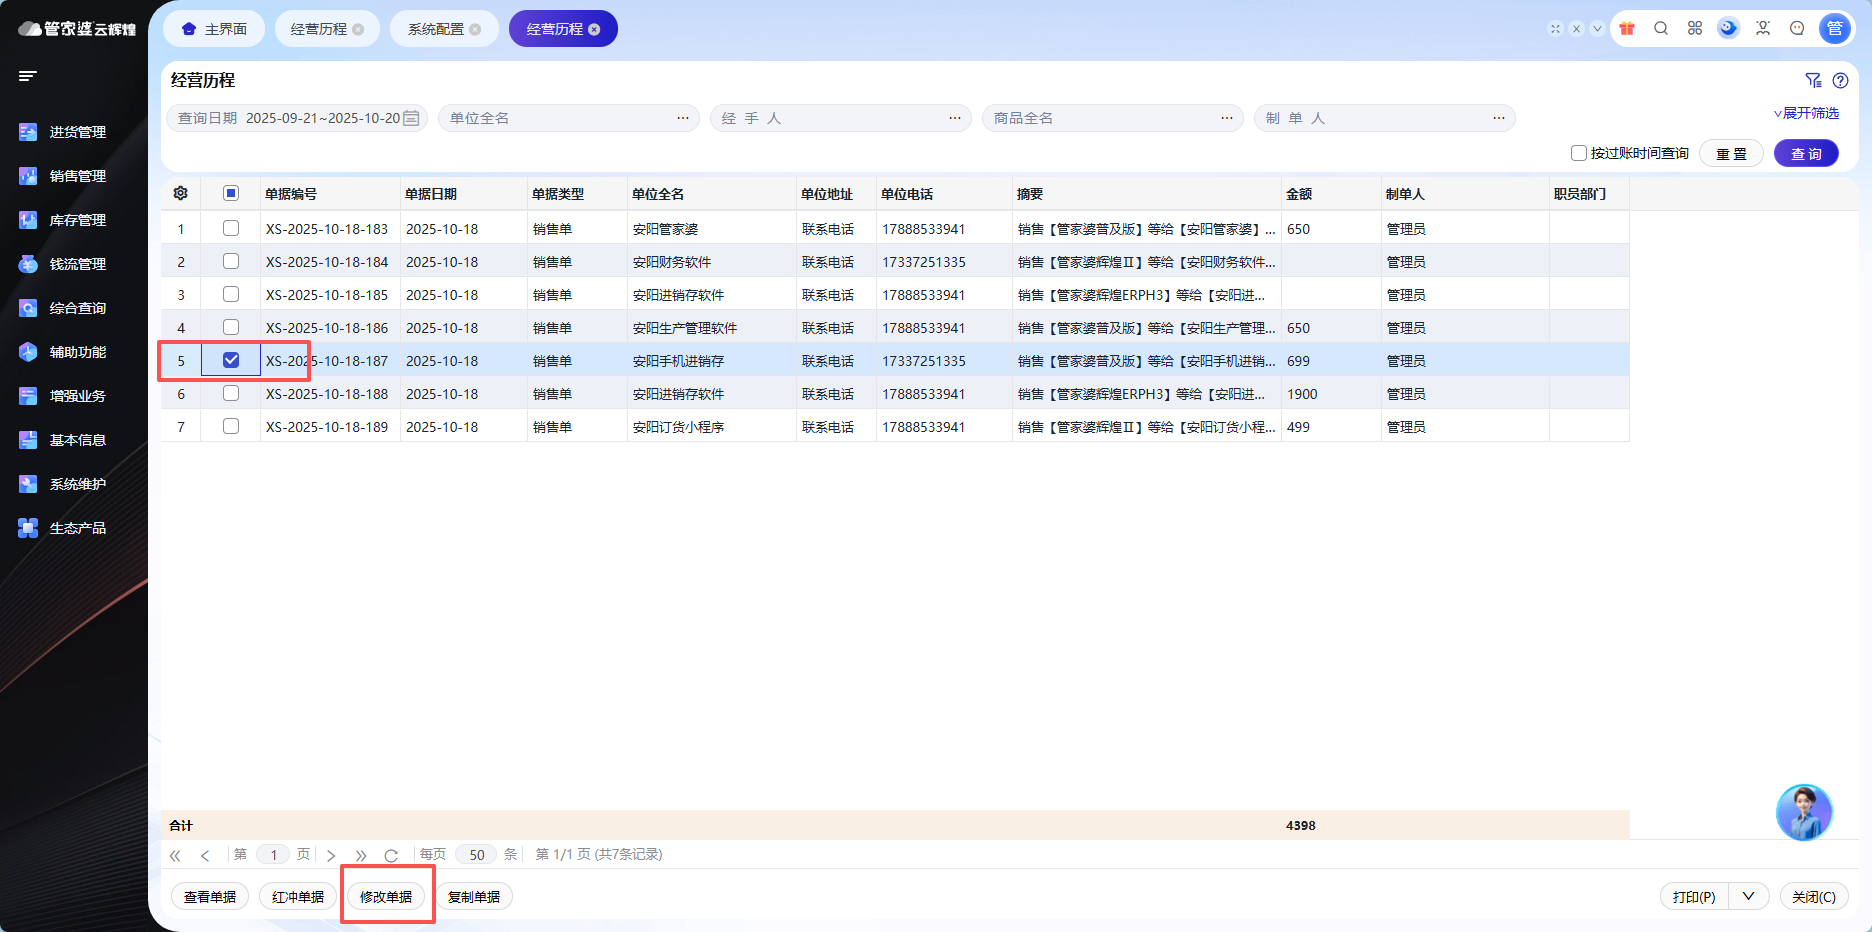Screen dimensions: 1872x932
Task: Check the row for XS-2025-10-18-184
Action: pos(231,261)
